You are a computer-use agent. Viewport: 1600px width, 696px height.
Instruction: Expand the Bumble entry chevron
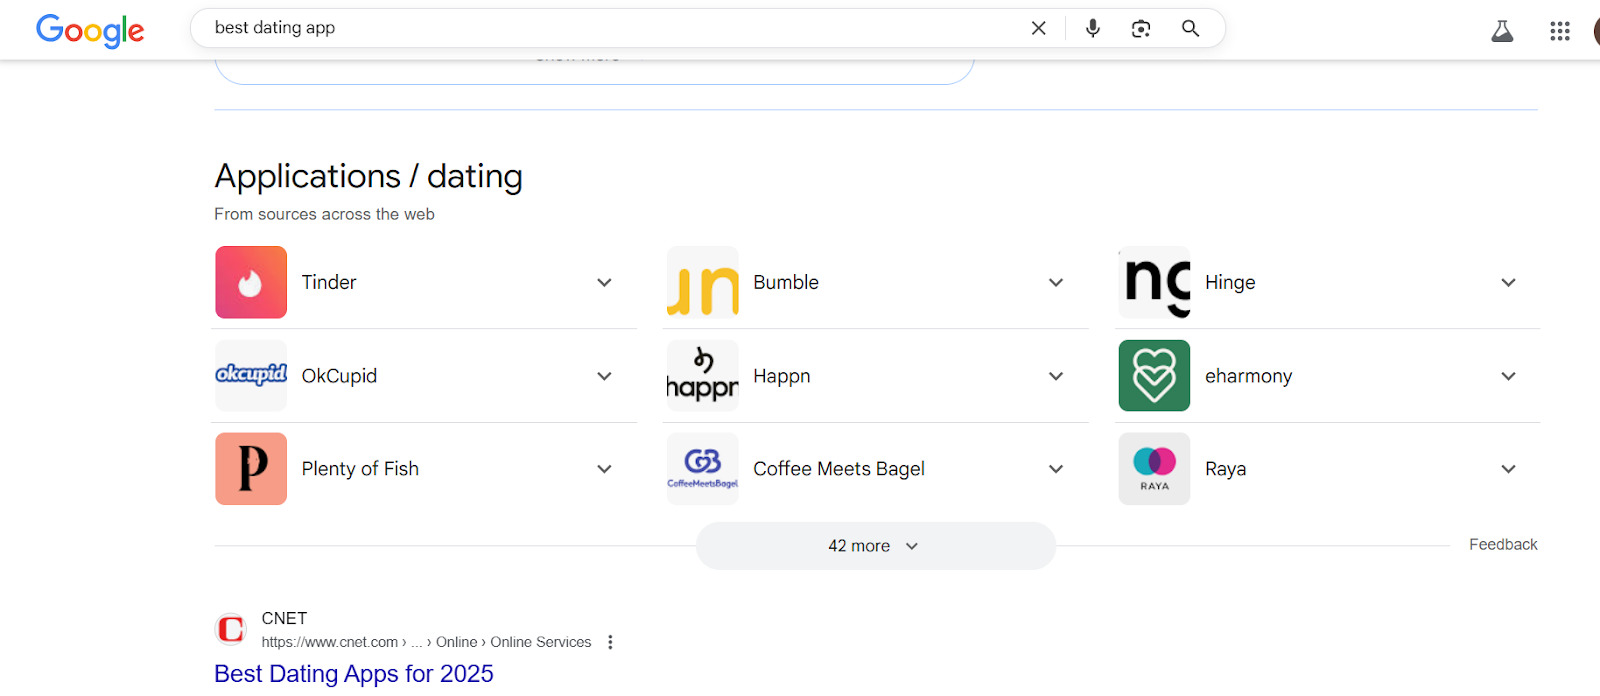tap(1056, 282)
